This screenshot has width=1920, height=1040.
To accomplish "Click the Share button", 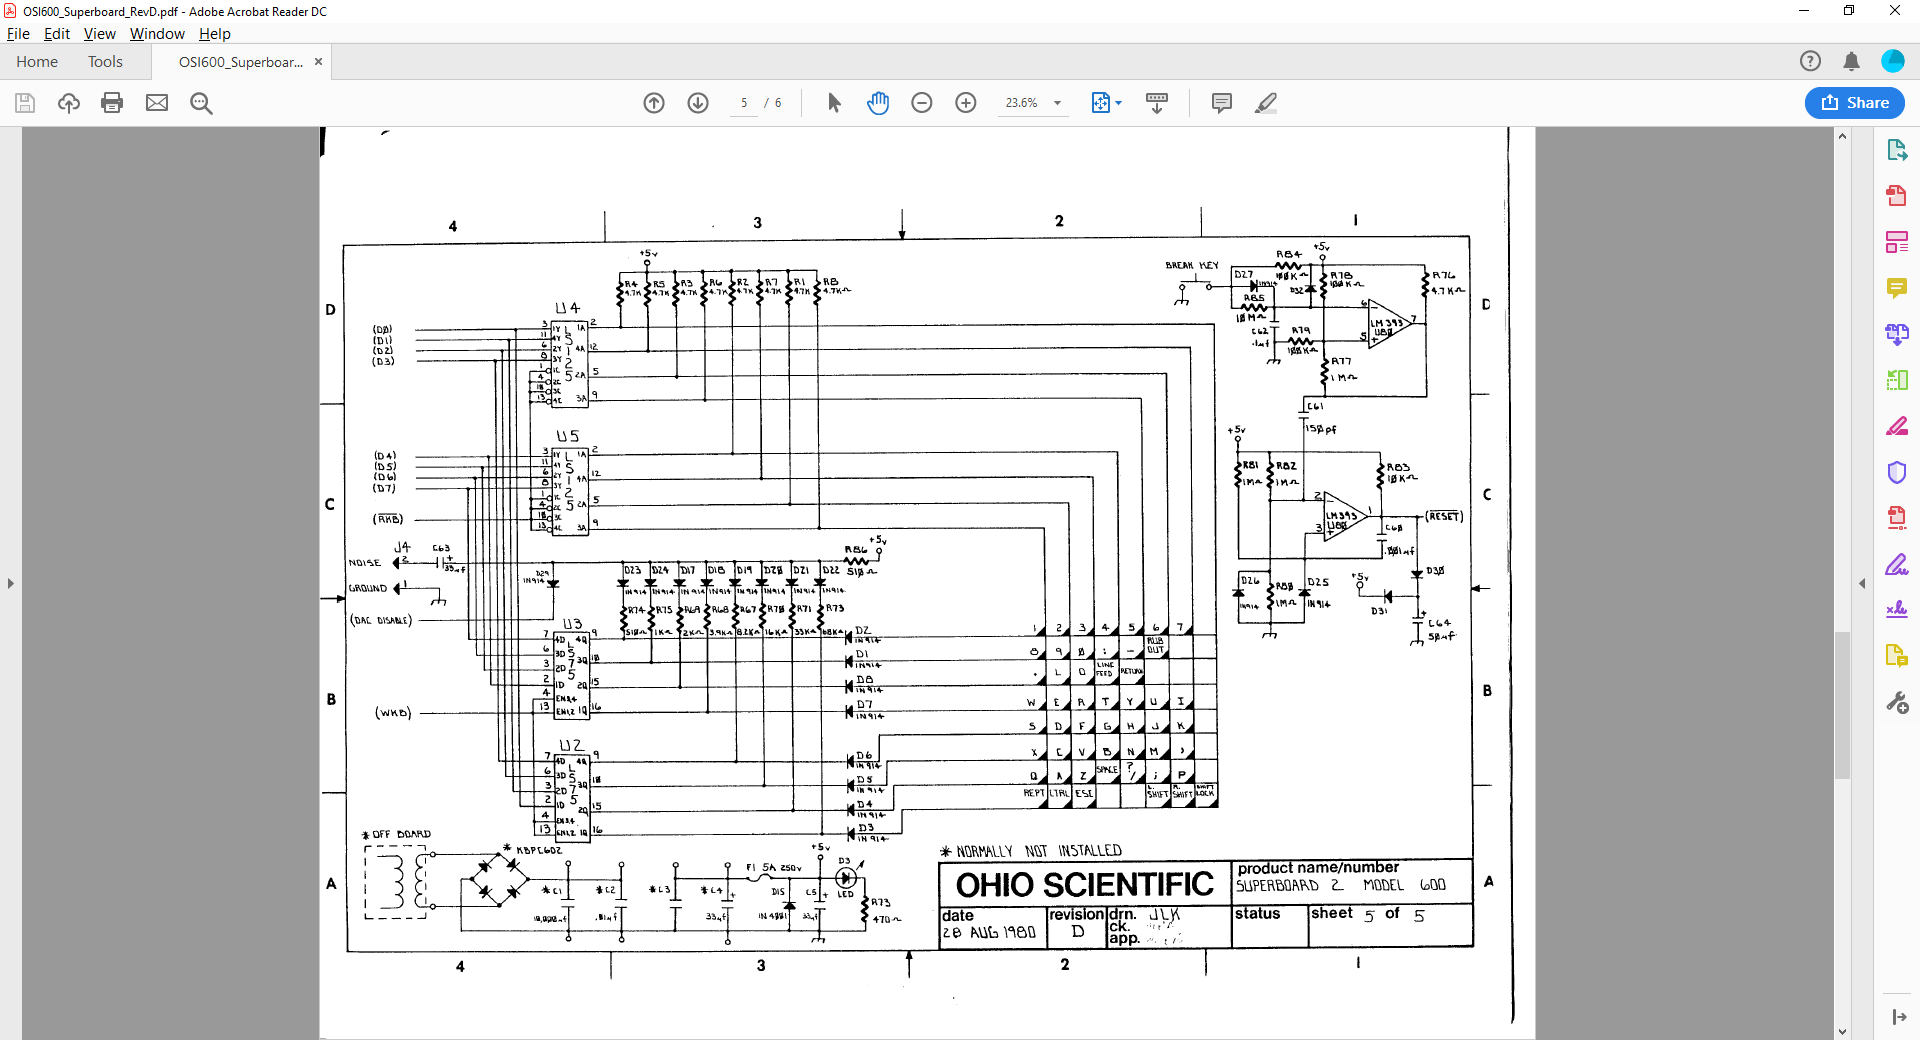I will [1855, 102].
